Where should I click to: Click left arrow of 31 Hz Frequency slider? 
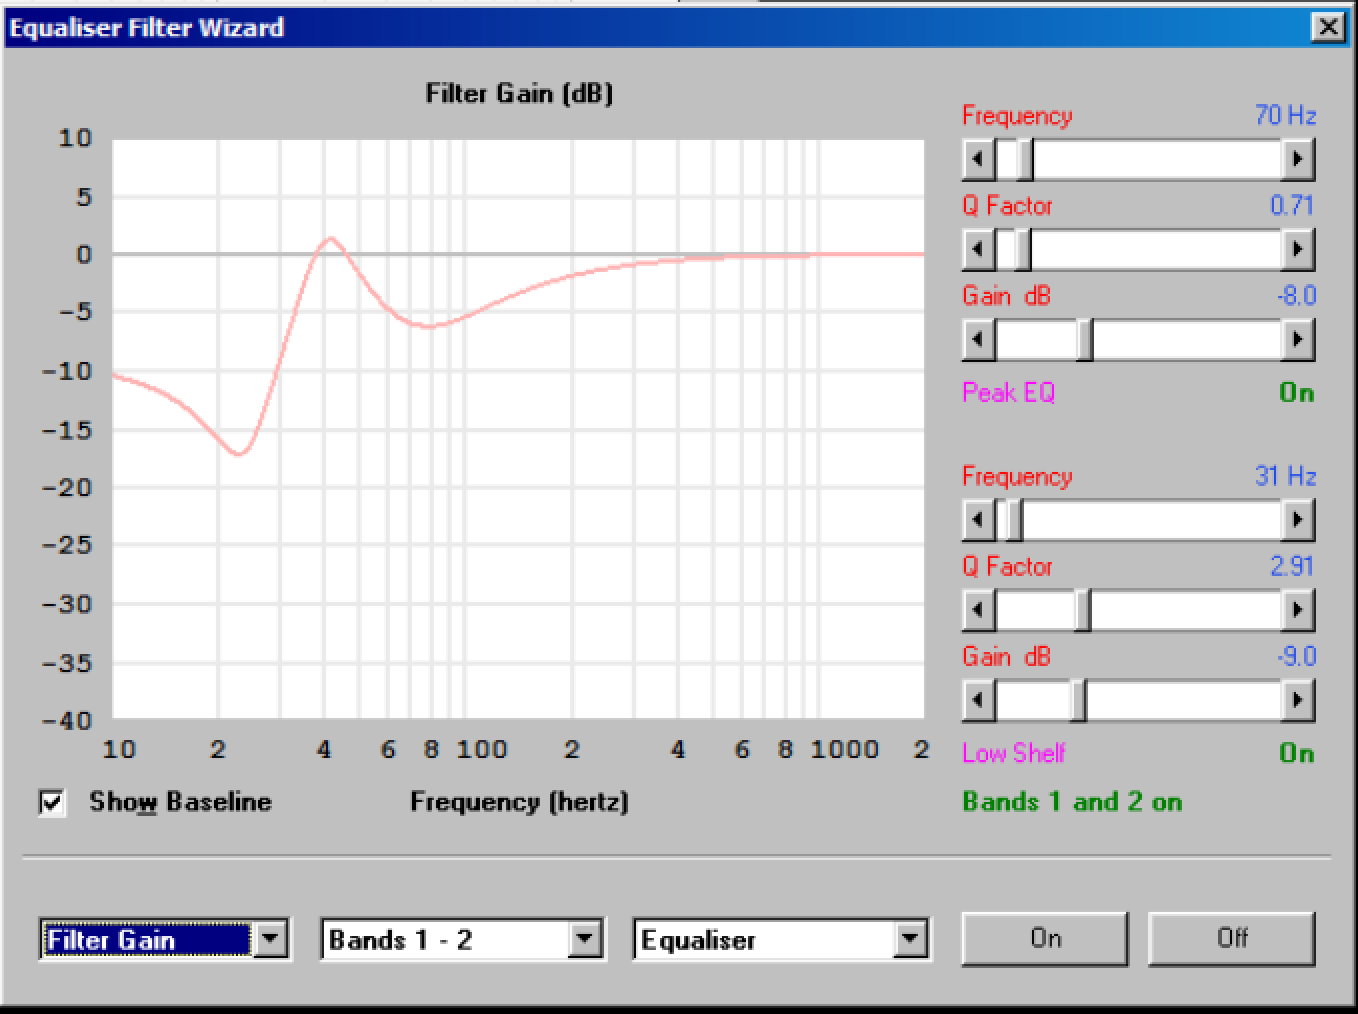coord(978,520)
